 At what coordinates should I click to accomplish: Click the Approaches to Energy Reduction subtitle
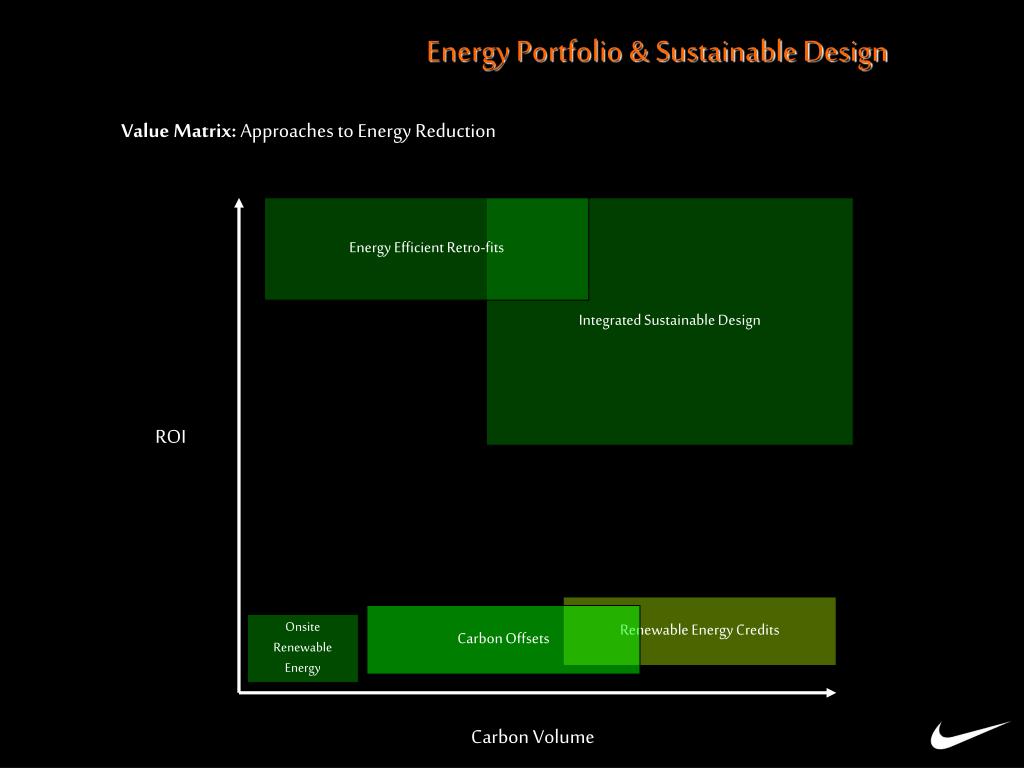coord(368,132)
